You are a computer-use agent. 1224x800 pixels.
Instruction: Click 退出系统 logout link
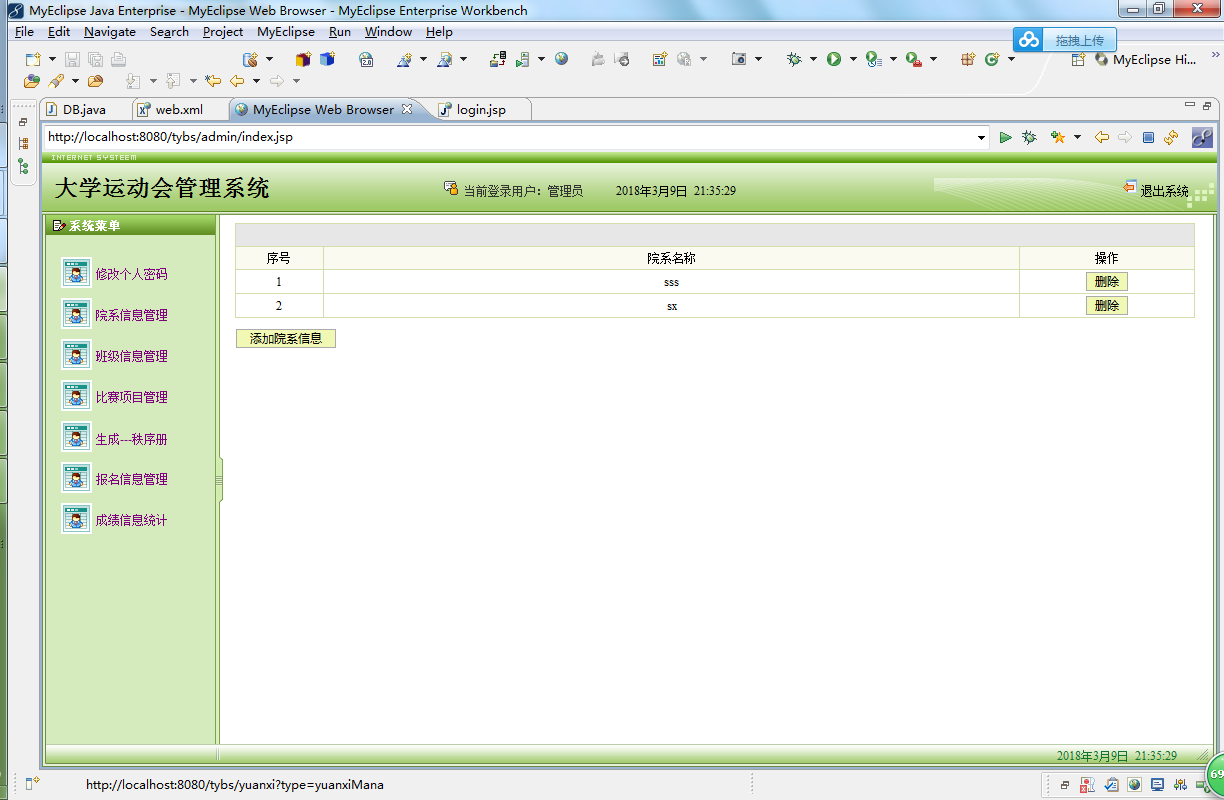point(1164,191)
